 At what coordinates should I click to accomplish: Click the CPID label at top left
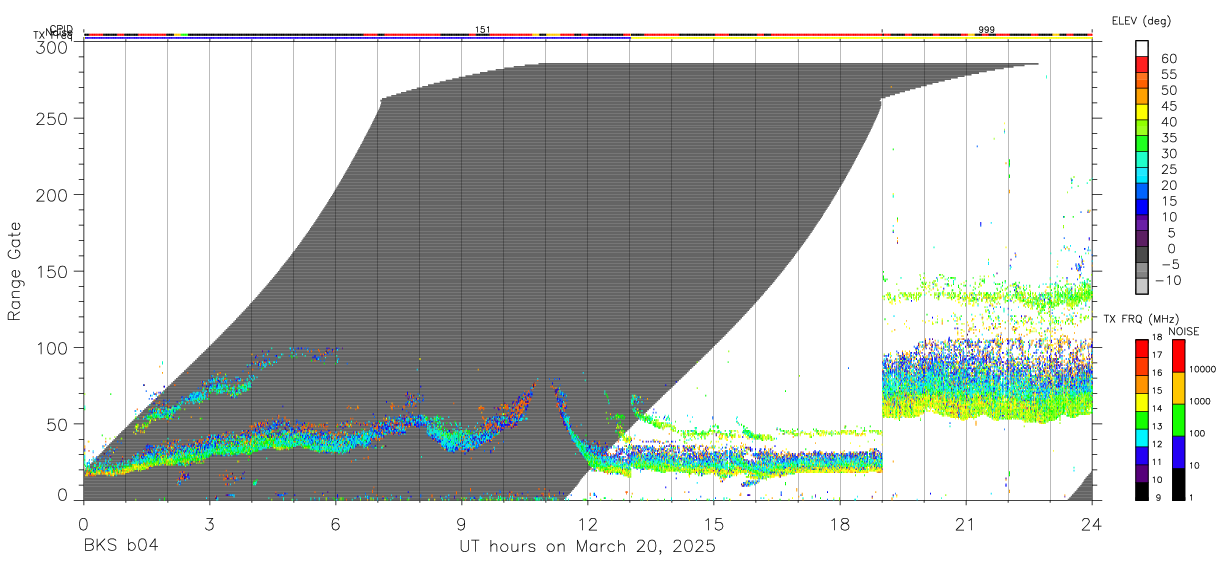61,30
